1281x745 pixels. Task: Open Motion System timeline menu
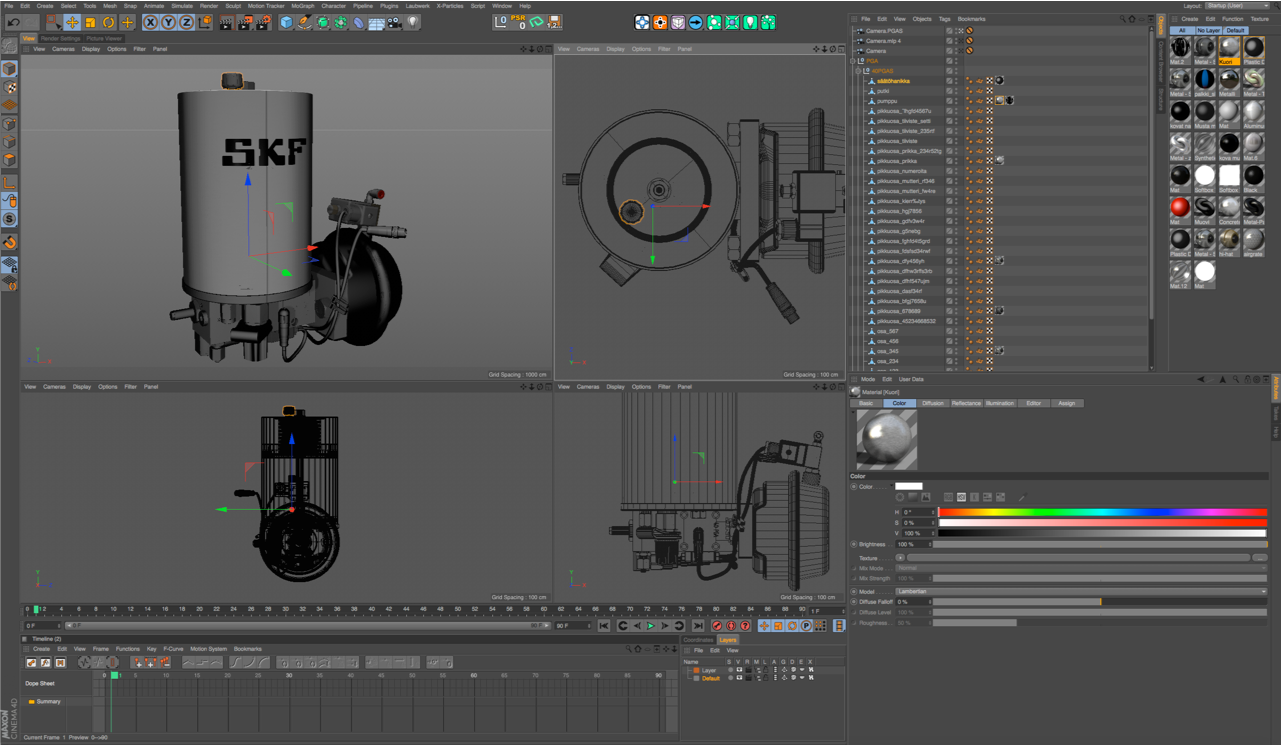click(x=209, y=649)
